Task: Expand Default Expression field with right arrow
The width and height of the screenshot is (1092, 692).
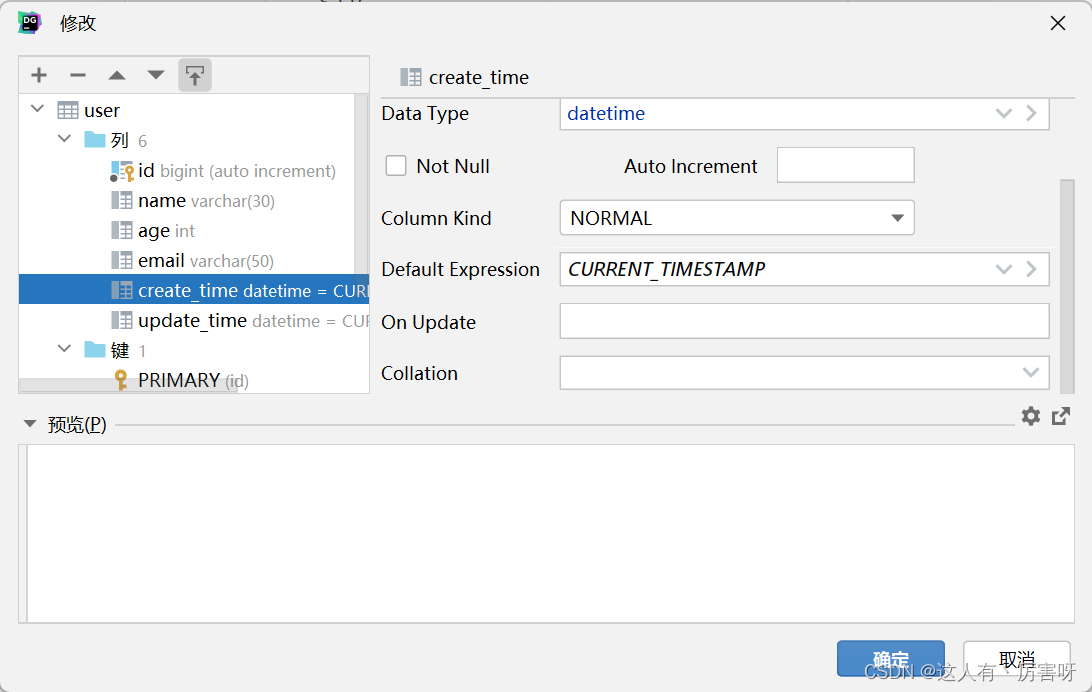Action: click(x=1031, y=269)
